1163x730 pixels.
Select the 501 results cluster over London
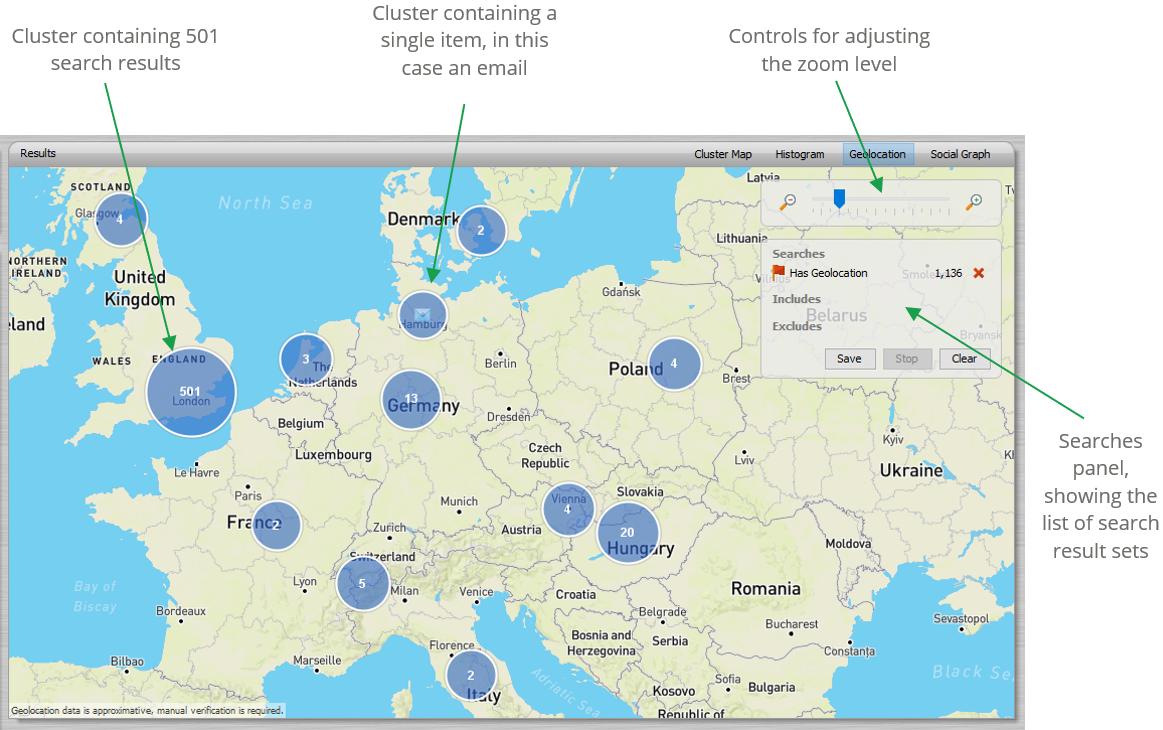191,391
